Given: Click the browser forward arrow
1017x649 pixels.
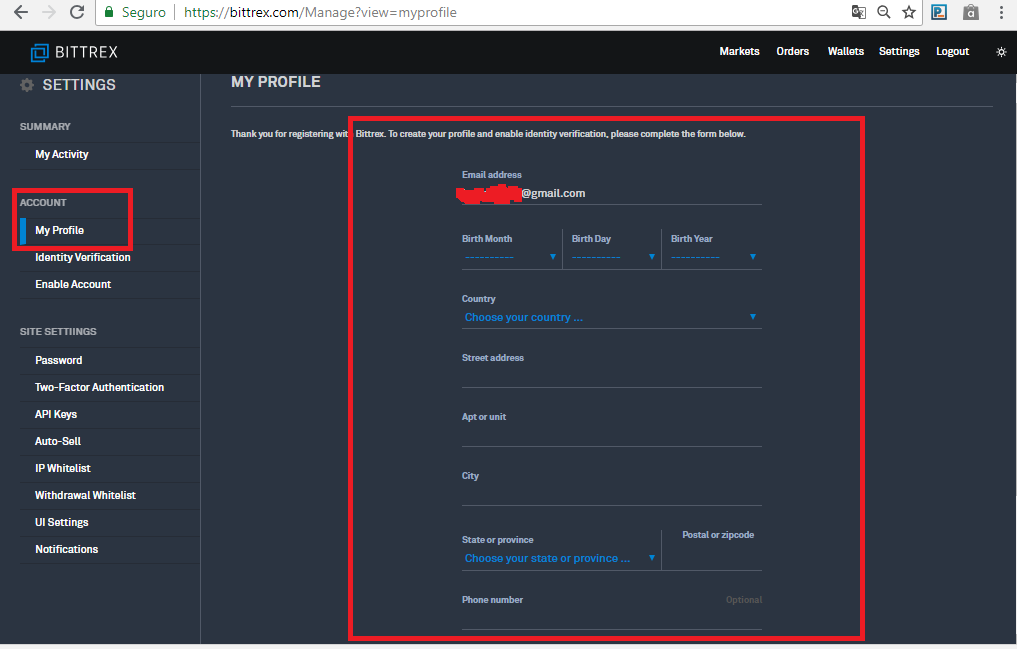Looking at the screenshot, I should [49, 12].
